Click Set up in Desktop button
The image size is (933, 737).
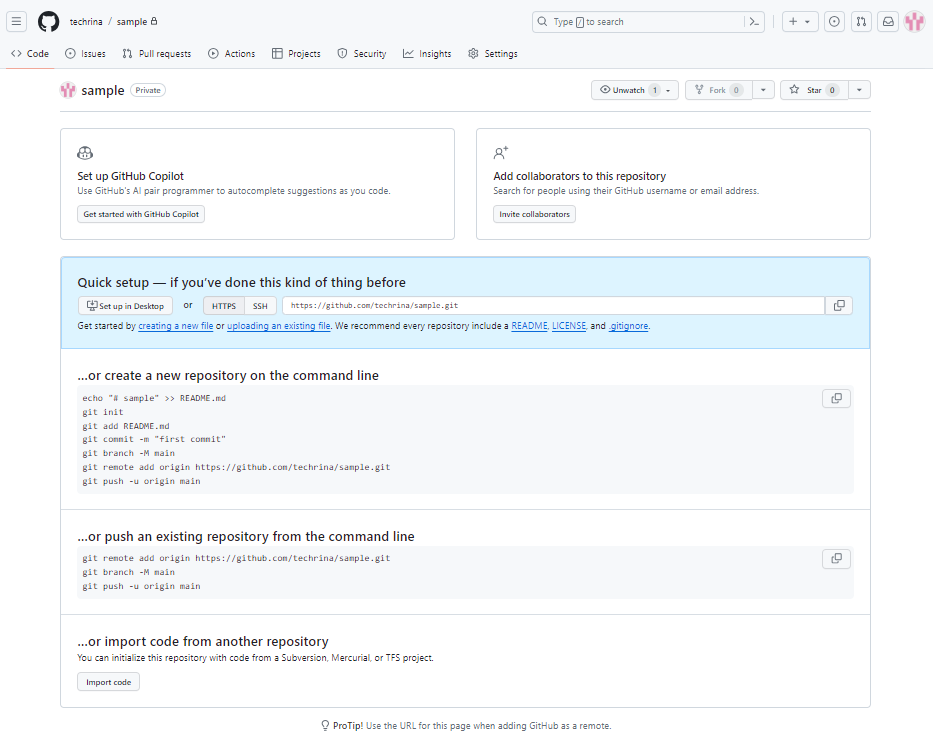click(x=126, y=306)
